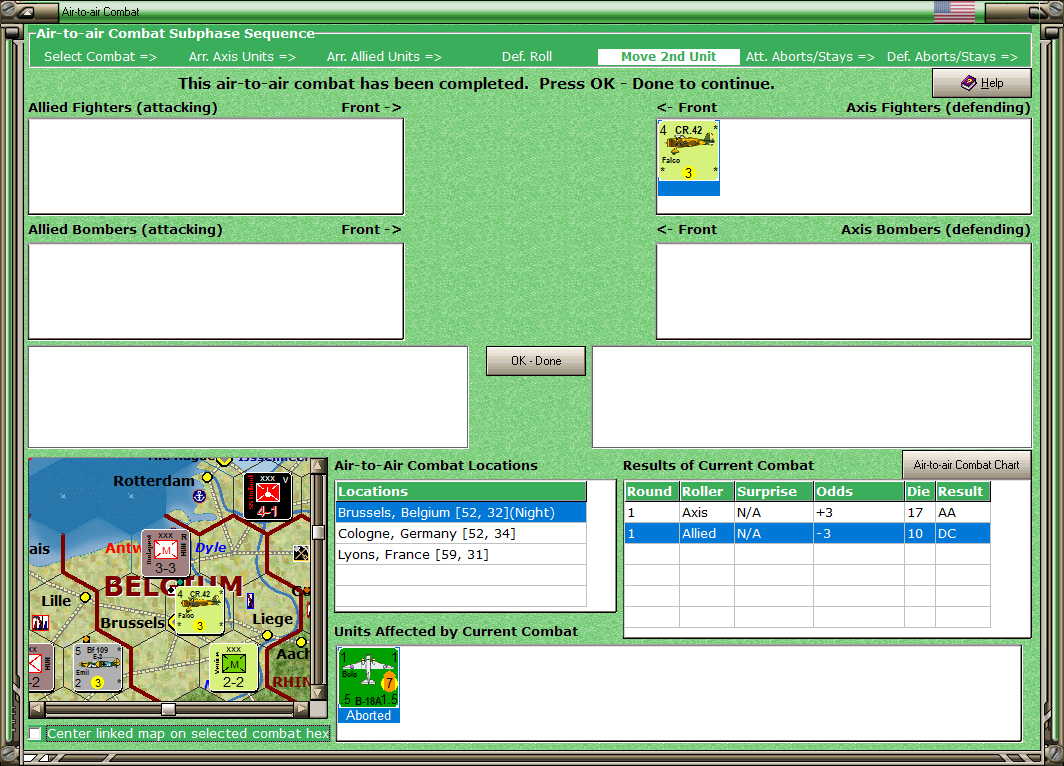Enable Center linked map on selected combat hex
Viewport: 1064px width, 766px height.
(x=35, y=733)
